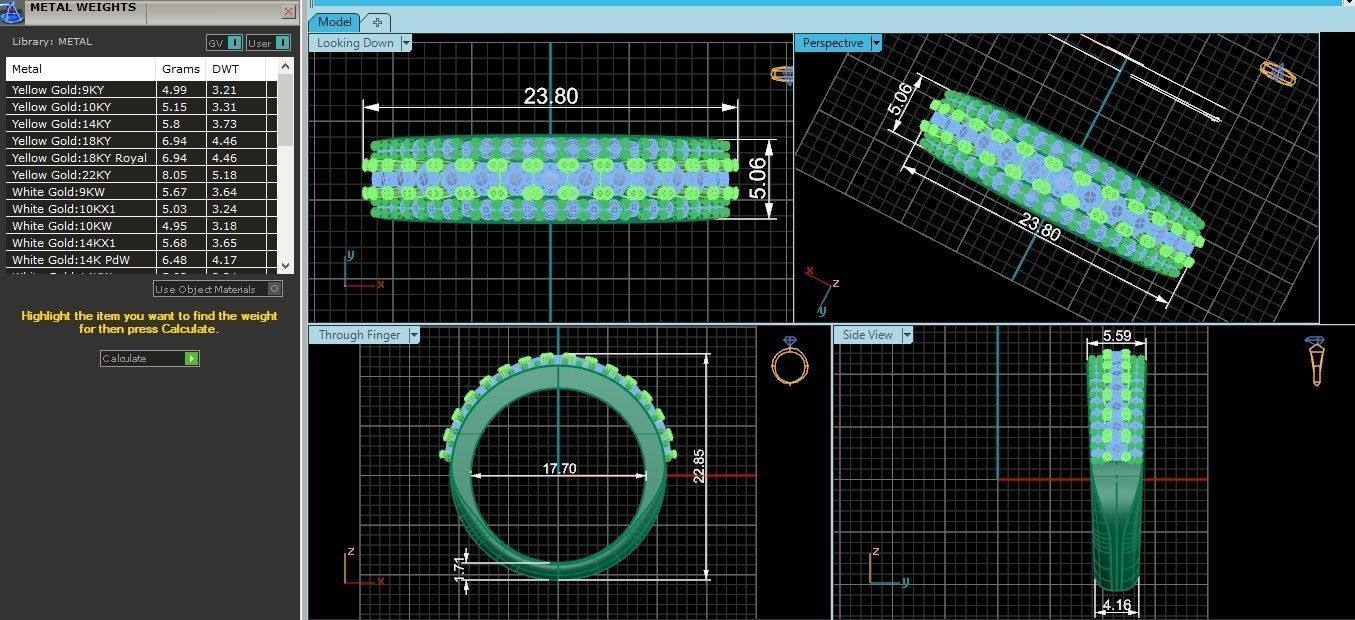Click the ring side-profile icon in Side View
This screenshot has height=620, width=1355.
coord(1315,361)
